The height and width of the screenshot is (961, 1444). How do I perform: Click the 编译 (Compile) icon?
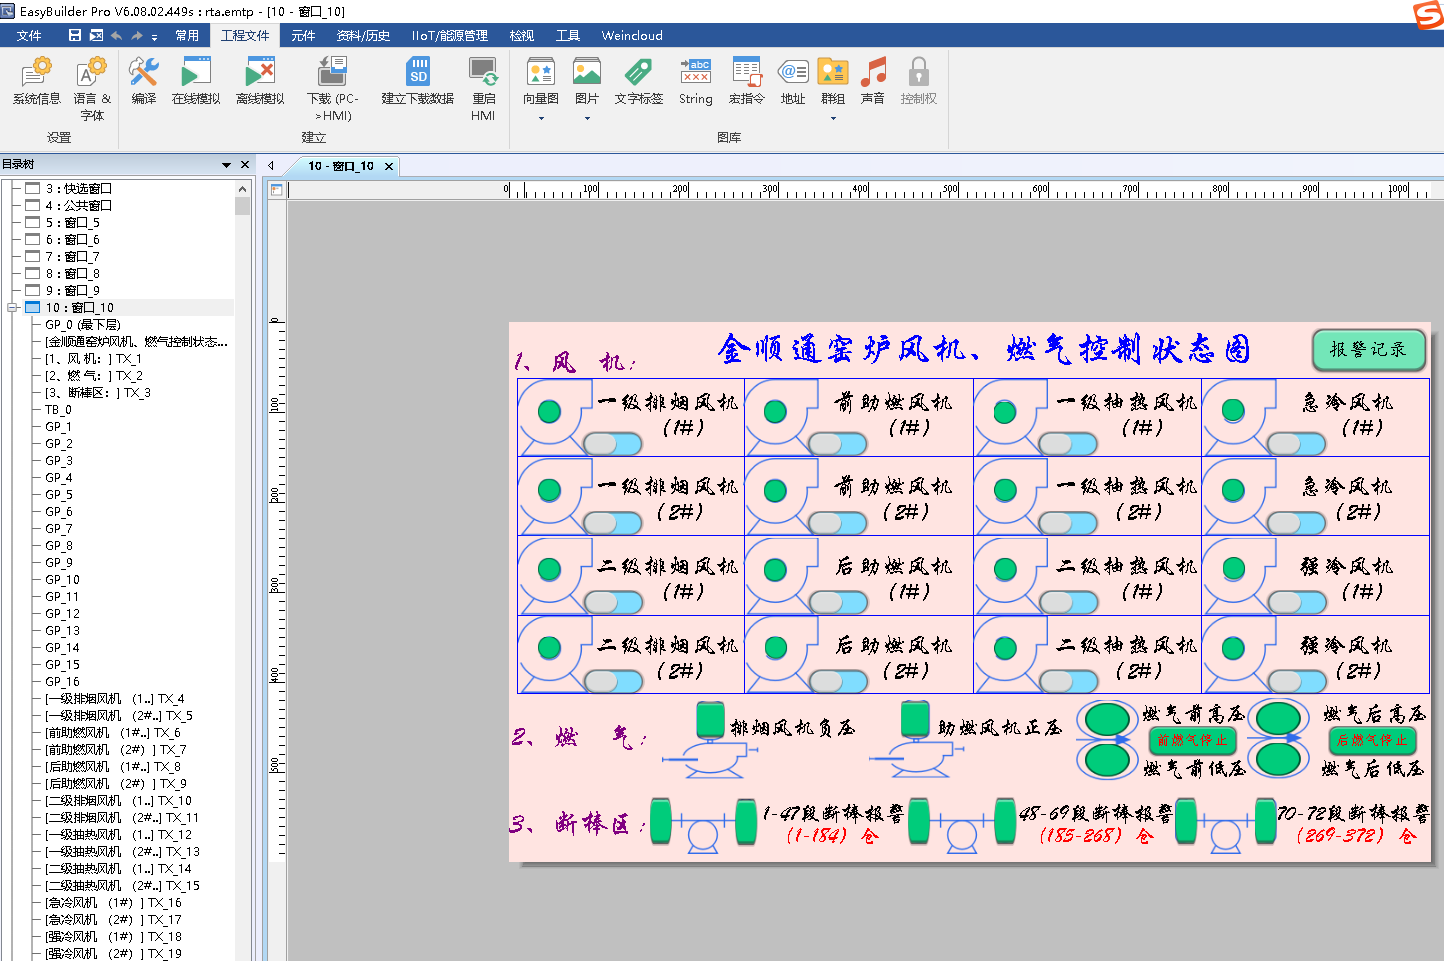click(x=144, y=80)
